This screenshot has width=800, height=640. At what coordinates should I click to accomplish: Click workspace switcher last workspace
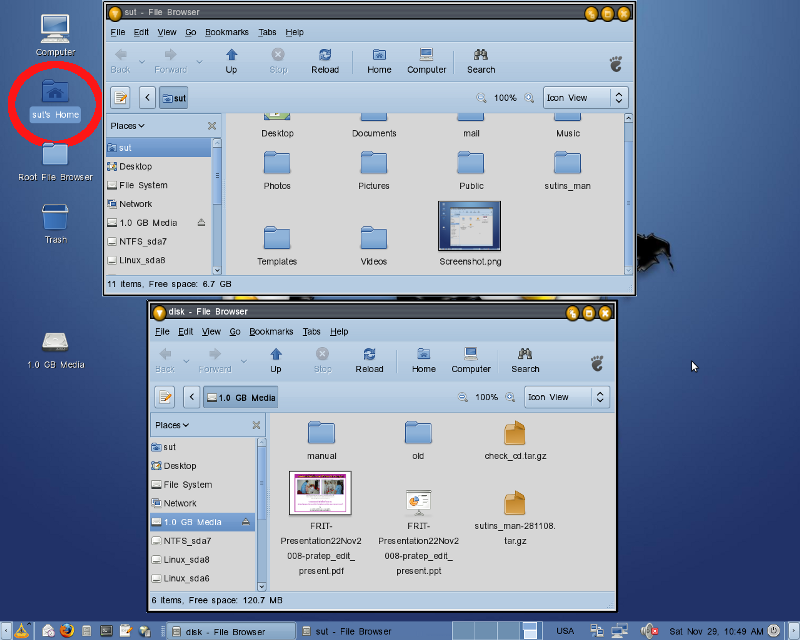(530, 631)
